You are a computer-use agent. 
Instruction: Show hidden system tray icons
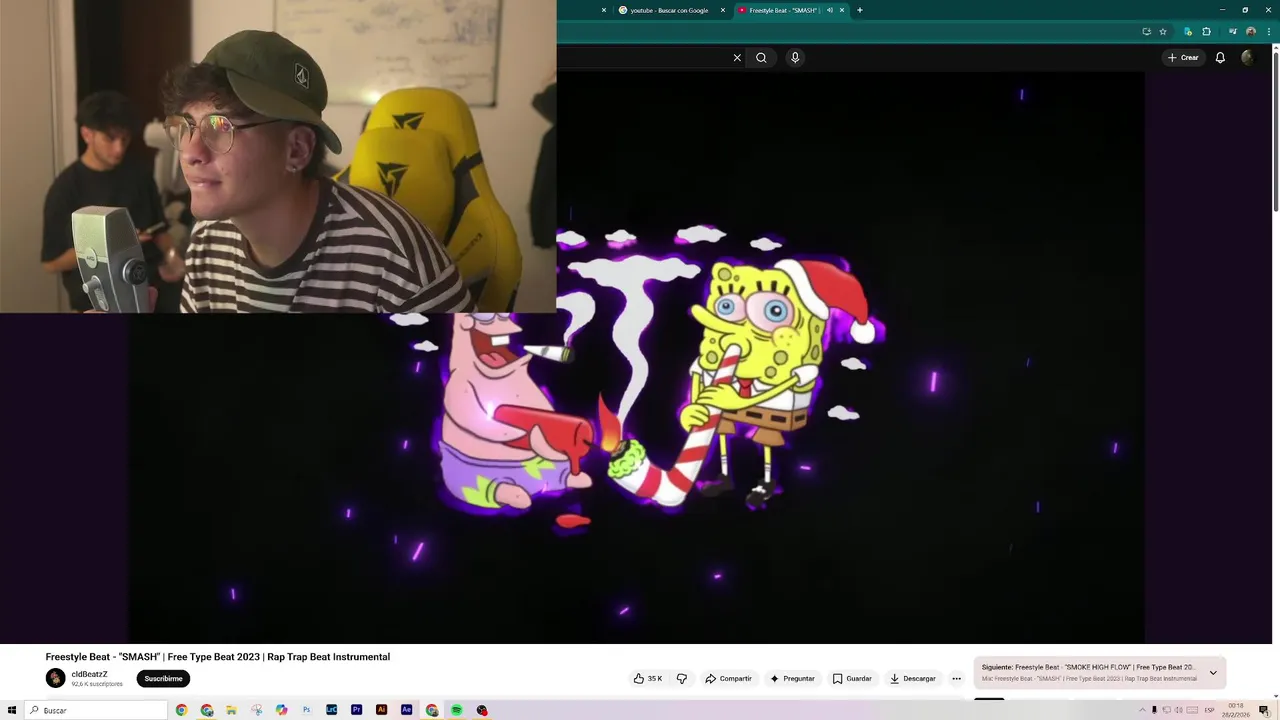(x=1142, y=710)
